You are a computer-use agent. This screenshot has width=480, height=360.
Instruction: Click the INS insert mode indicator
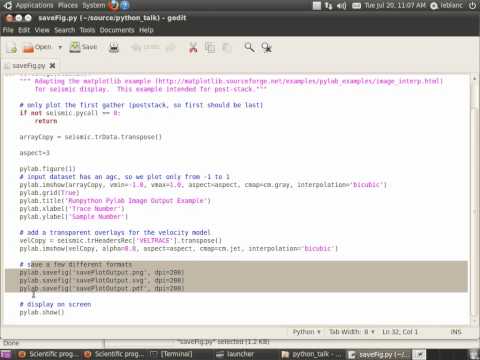(456, 332)
